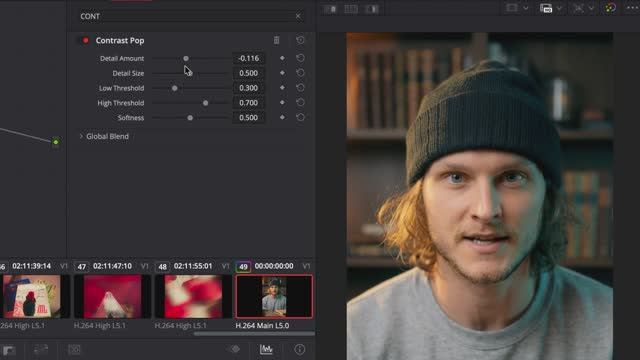
Task: Reset the whole Contrast Pop effect
Action: click(x=300, y=40)
